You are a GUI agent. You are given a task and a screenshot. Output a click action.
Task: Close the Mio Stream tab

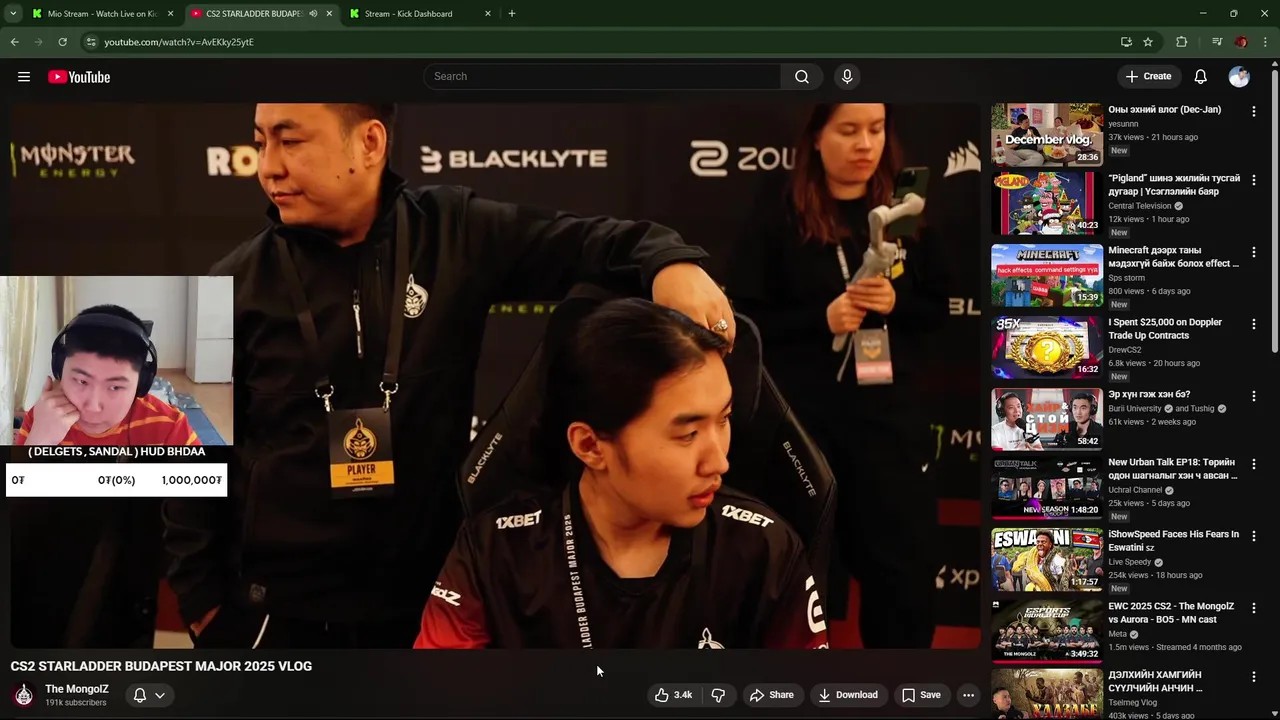point(171,14)
